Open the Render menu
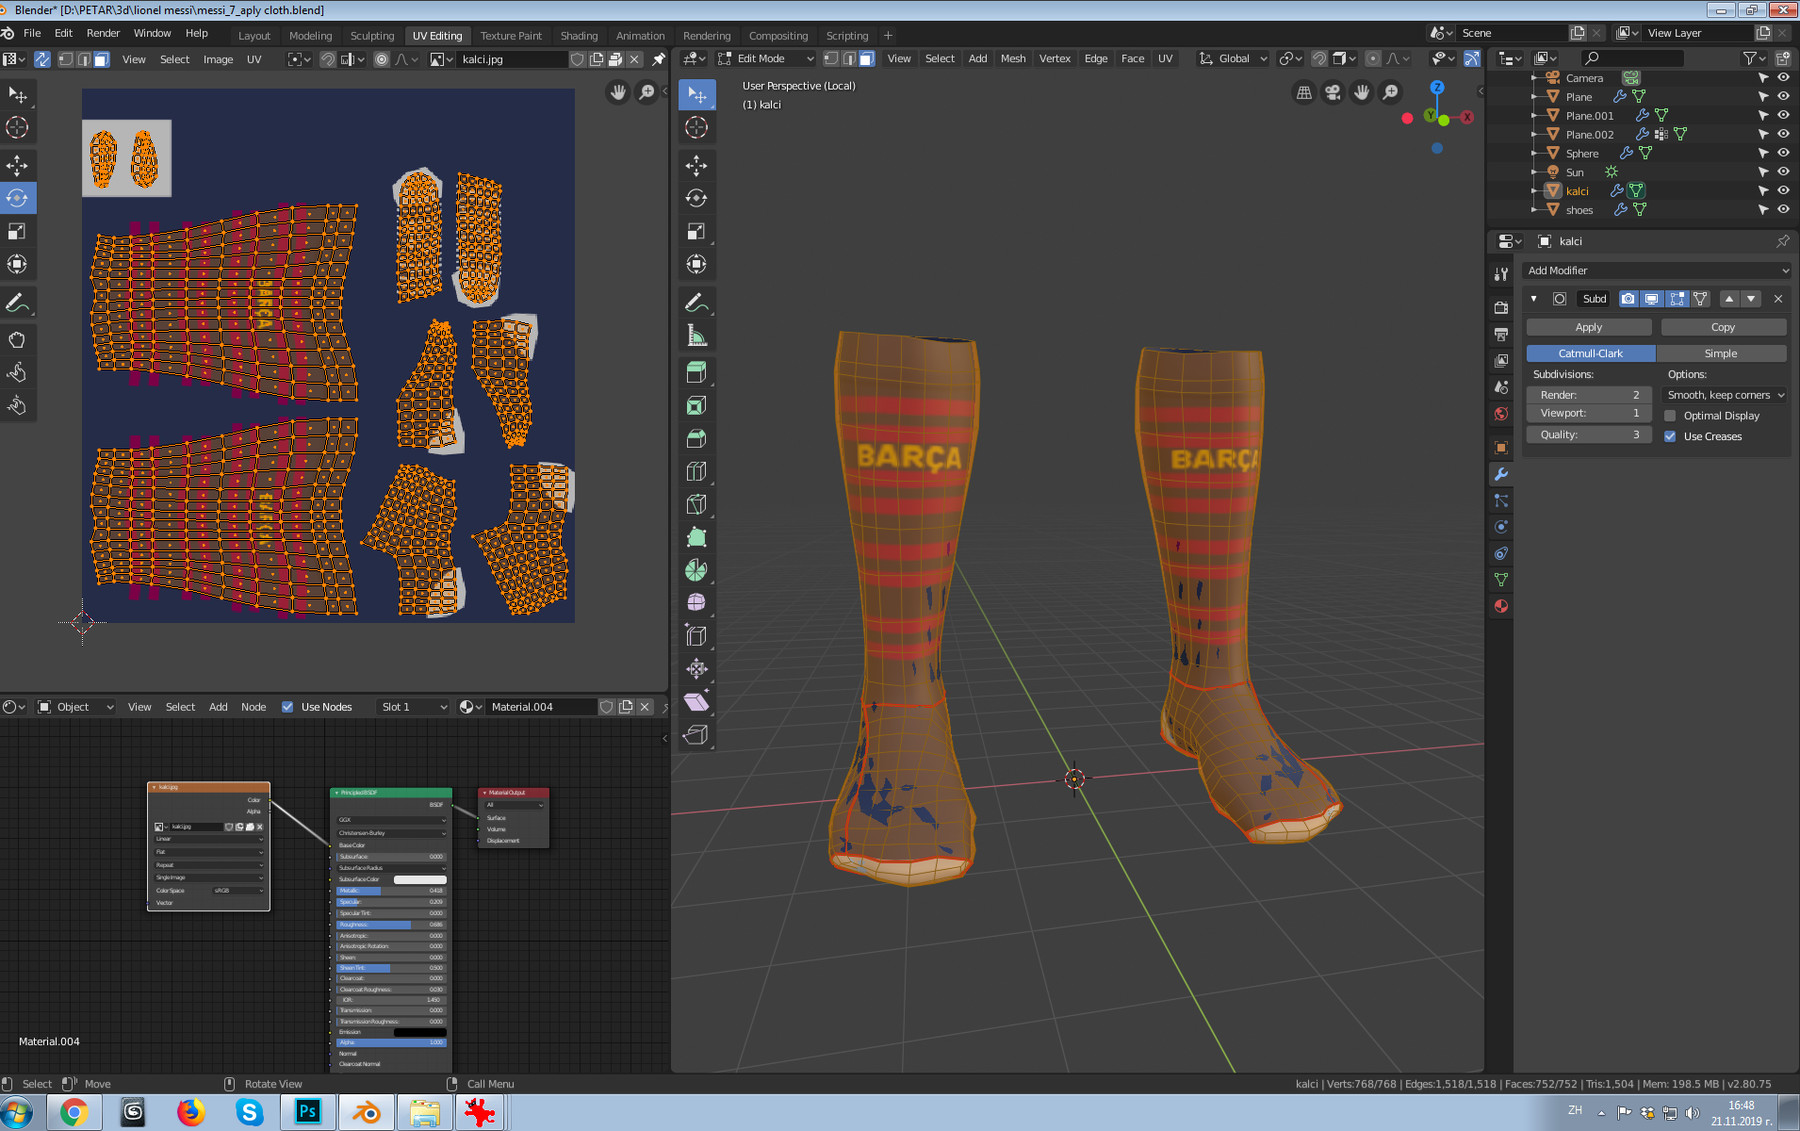 point(103,32)
